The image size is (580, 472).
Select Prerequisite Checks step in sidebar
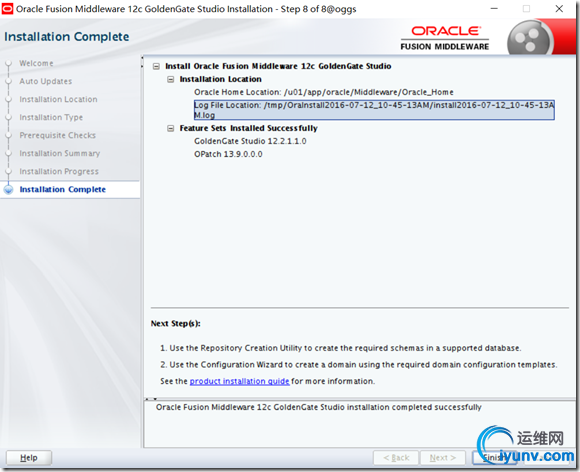pos(57,135)
